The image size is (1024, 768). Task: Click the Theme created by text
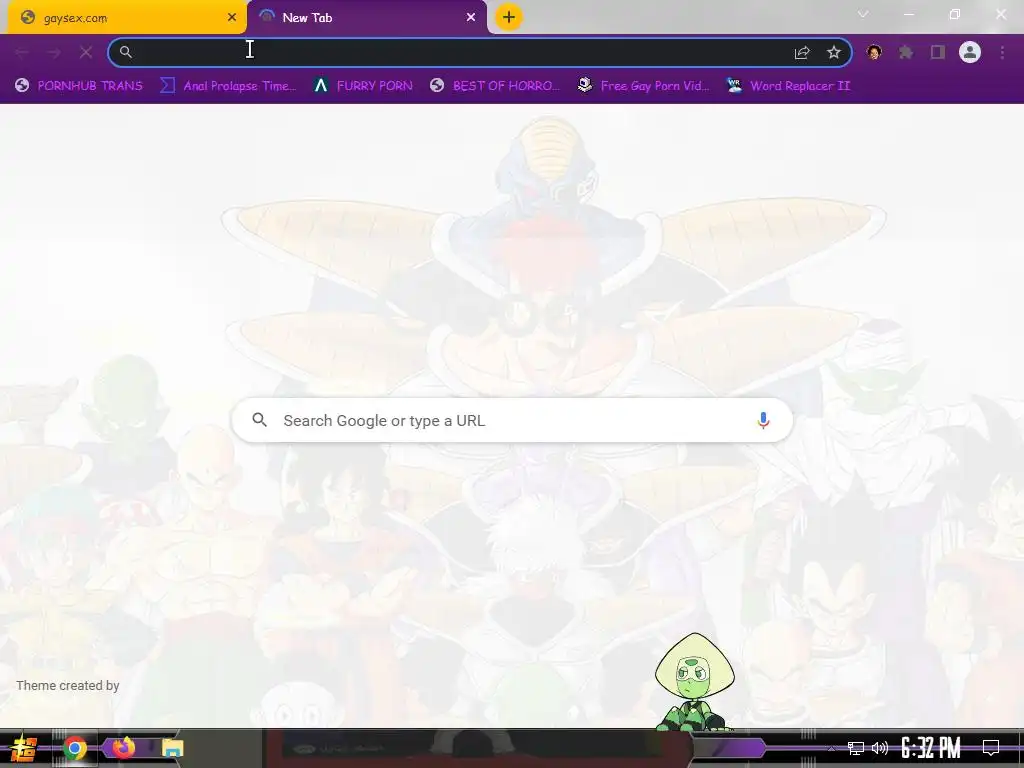click(x=68, y=686)
